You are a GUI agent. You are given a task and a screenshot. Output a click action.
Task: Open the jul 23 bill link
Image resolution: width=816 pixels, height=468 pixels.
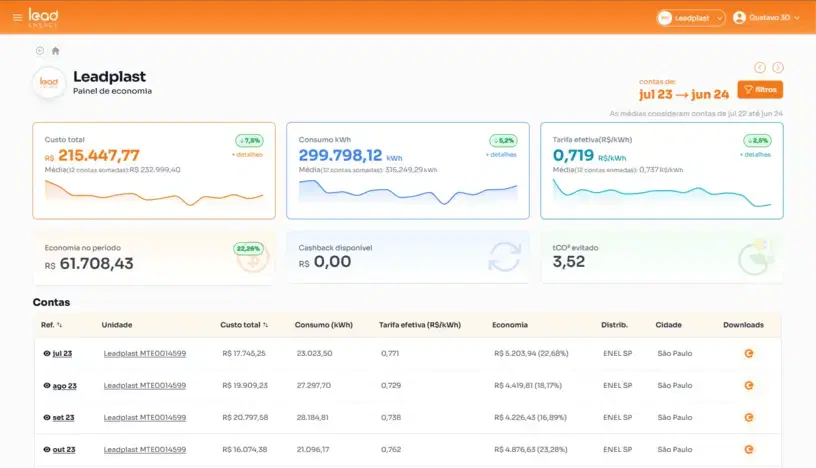[x=62, y=353]
